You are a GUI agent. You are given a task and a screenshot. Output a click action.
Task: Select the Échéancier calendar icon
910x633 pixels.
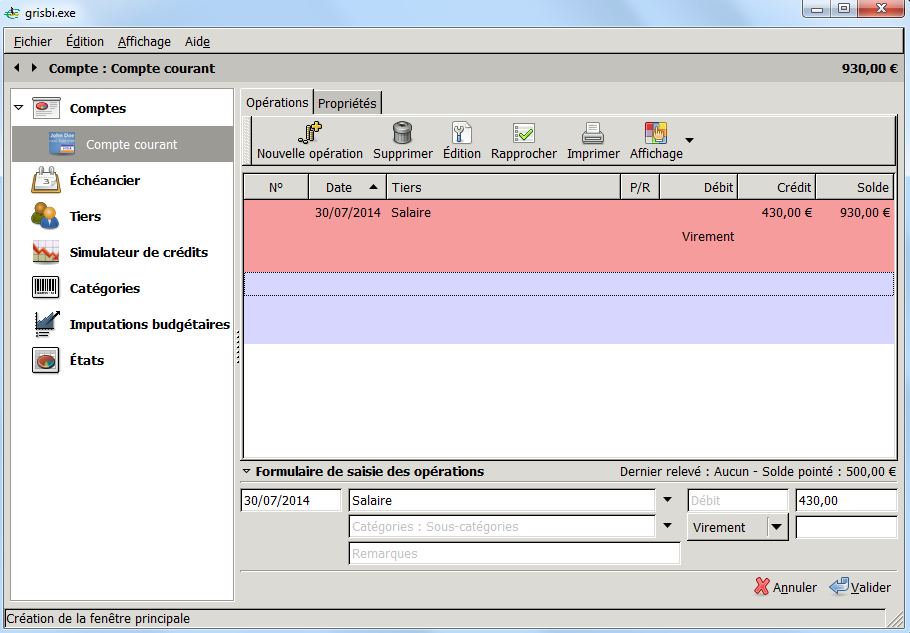click(44, 180)
